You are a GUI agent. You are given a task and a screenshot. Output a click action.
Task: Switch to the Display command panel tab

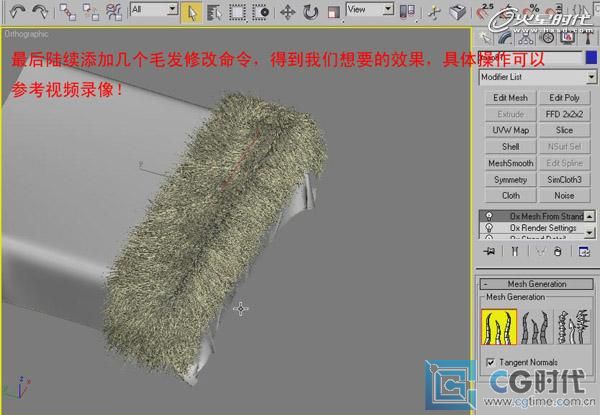pyautogui.click(x=568, y=37)
